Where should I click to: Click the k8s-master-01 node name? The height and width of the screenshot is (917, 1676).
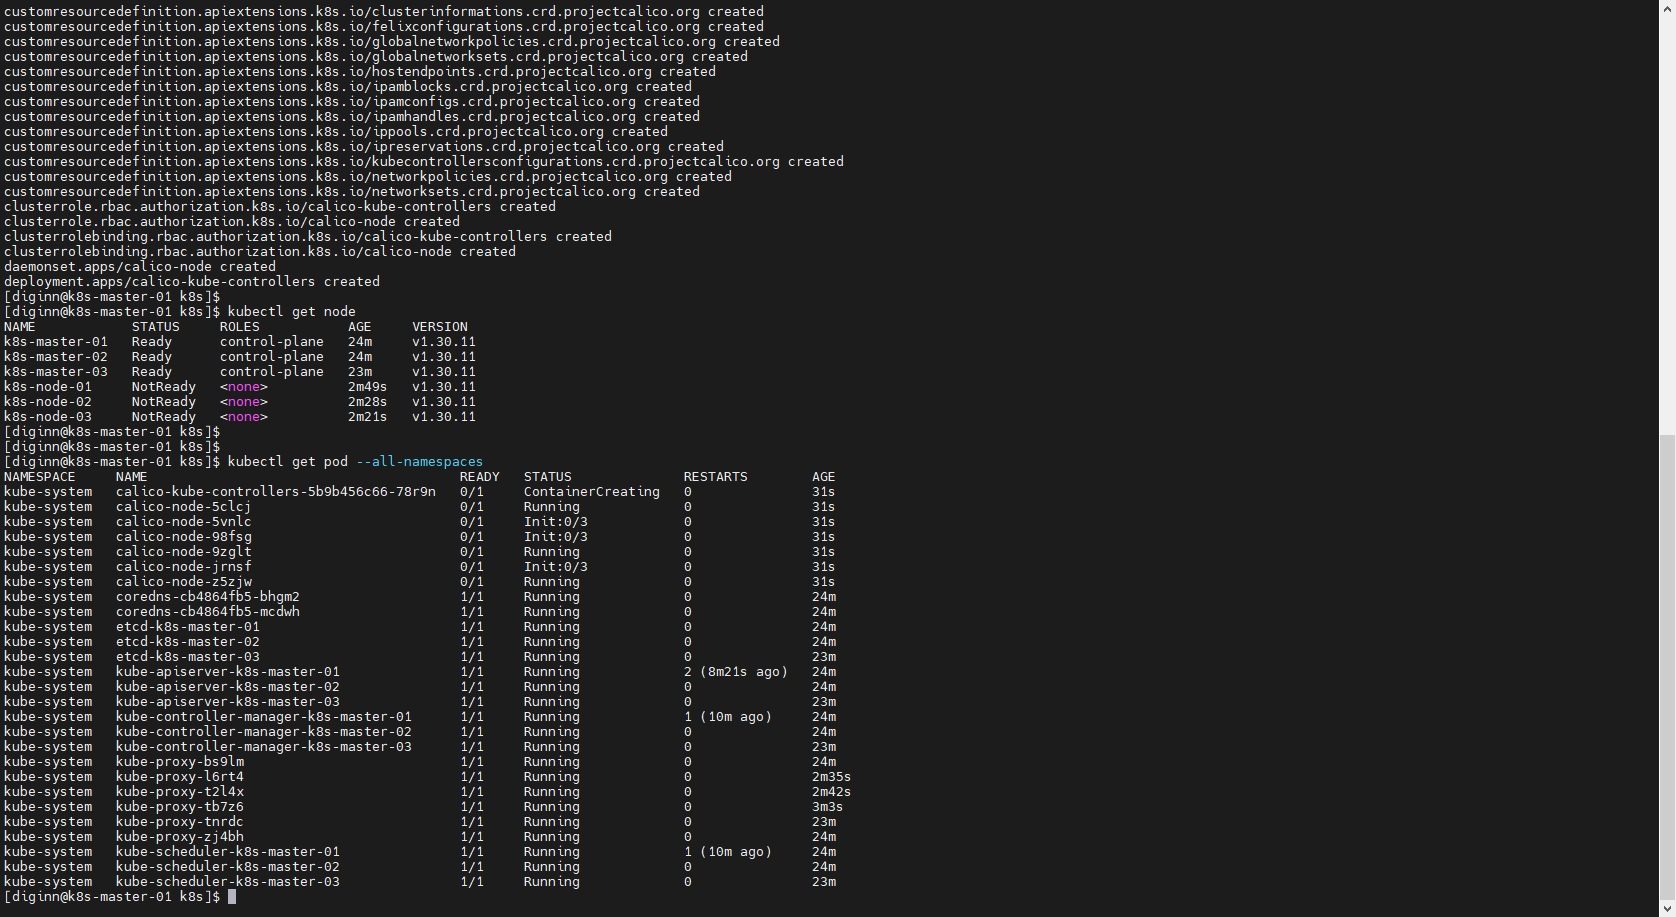55,342
